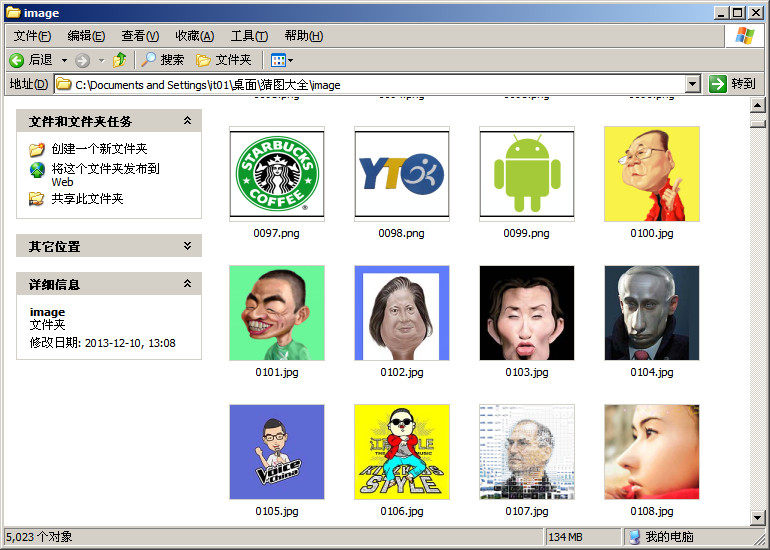Collapse the File and Folder Tasks panel
770x550 pixels.
188,121
